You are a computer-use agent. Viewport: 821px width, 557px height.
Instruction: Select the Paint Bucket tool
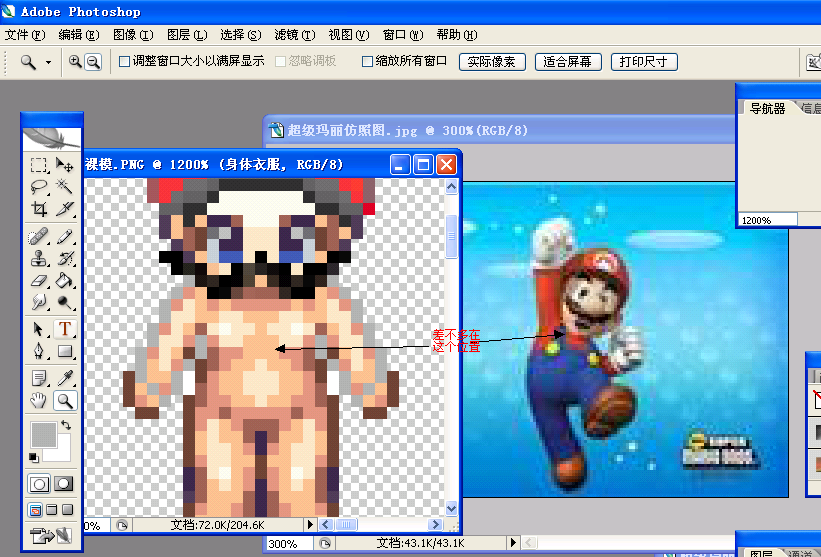coord(65,281)
